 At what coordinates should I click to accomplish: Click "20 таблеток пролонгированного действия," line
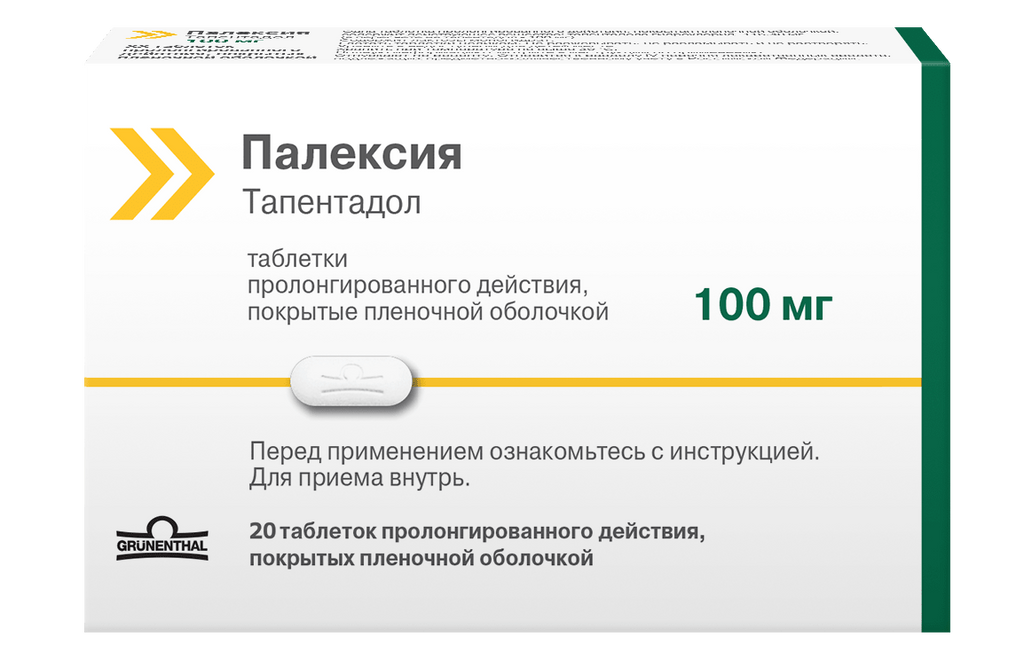pyautogui.click(x=477, y=531)
